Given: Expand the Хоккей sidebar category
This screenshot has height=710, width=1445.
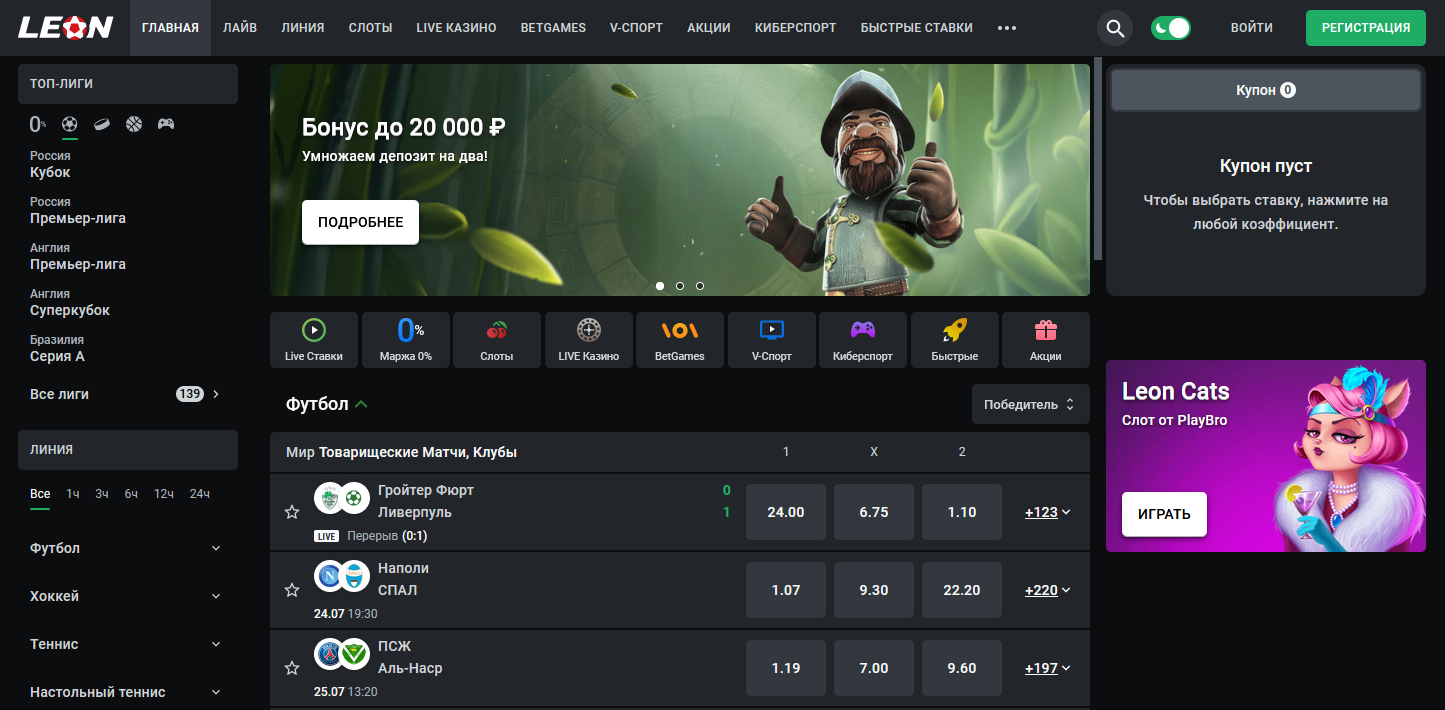Looking at the screenshot, I should point(127,596).
